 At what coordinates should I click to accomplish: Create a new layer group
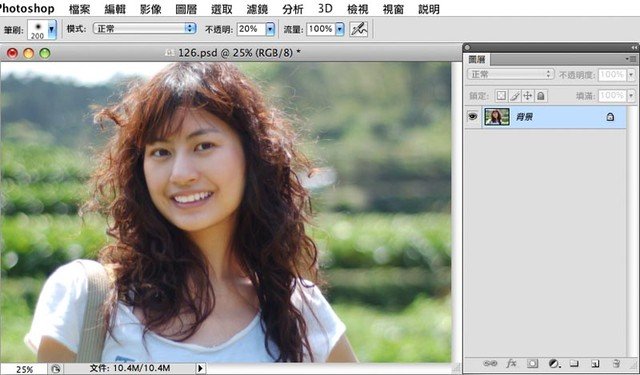(x=574, y=363)
